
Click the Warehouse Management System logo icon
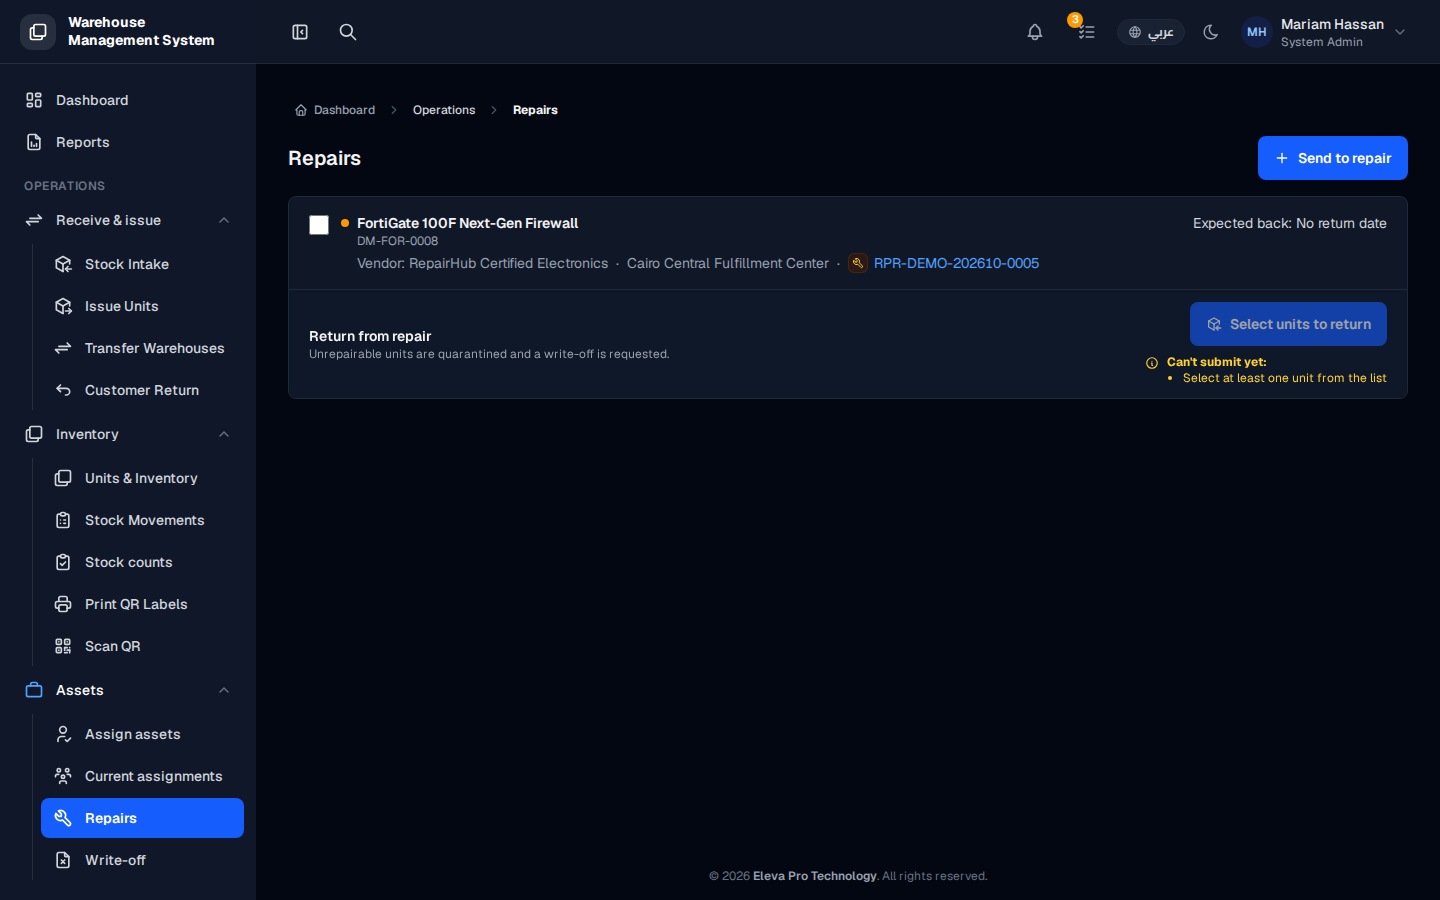point(38,32)
